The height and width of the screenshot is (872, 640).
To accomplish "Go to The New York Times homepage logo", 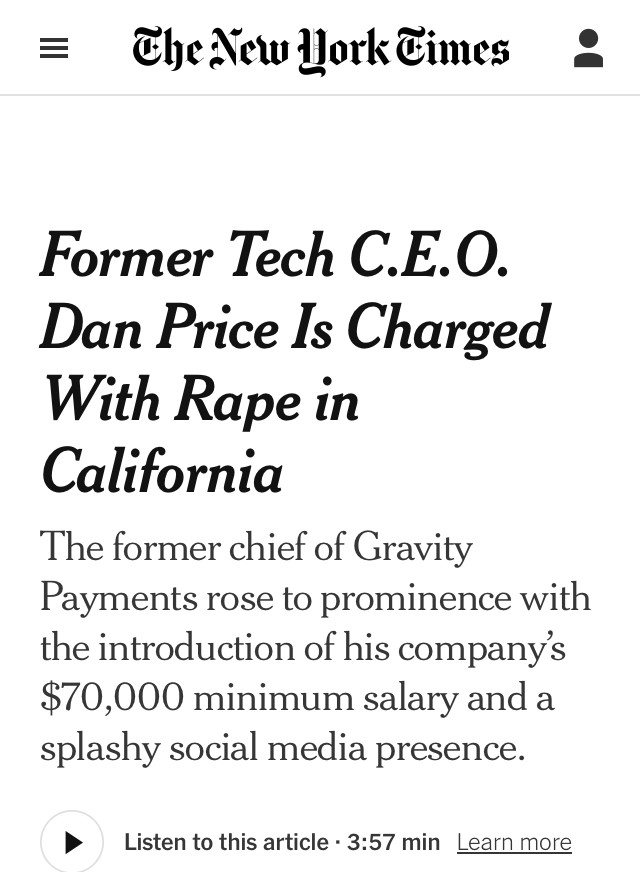I will click(320, 49).
